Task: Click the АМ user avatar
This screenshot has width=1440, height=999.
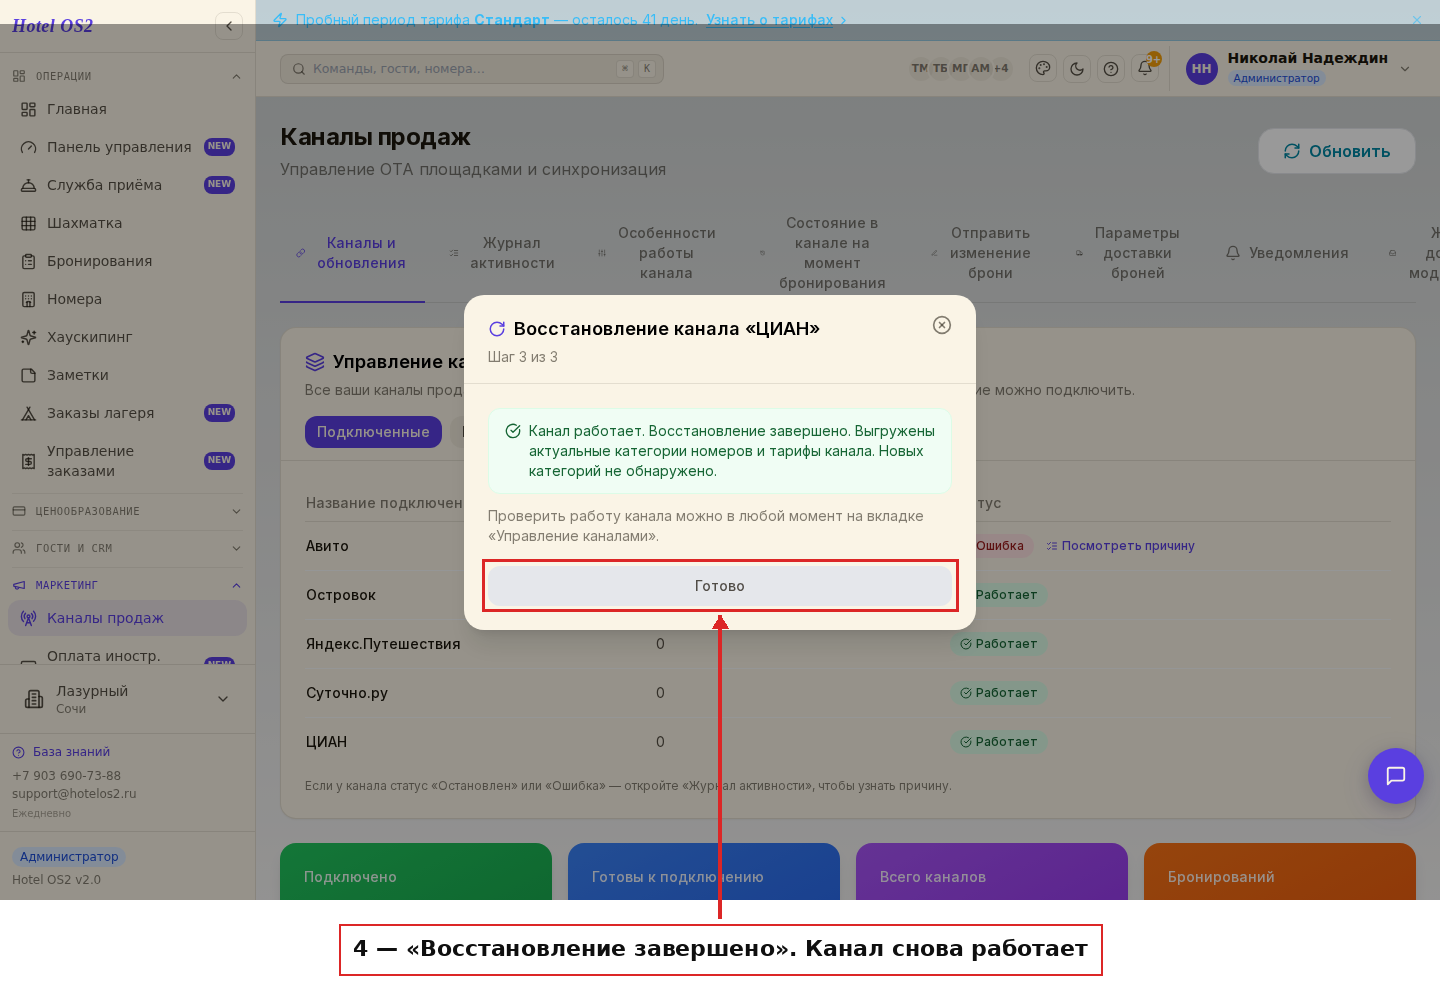Action: pos(980,68)
